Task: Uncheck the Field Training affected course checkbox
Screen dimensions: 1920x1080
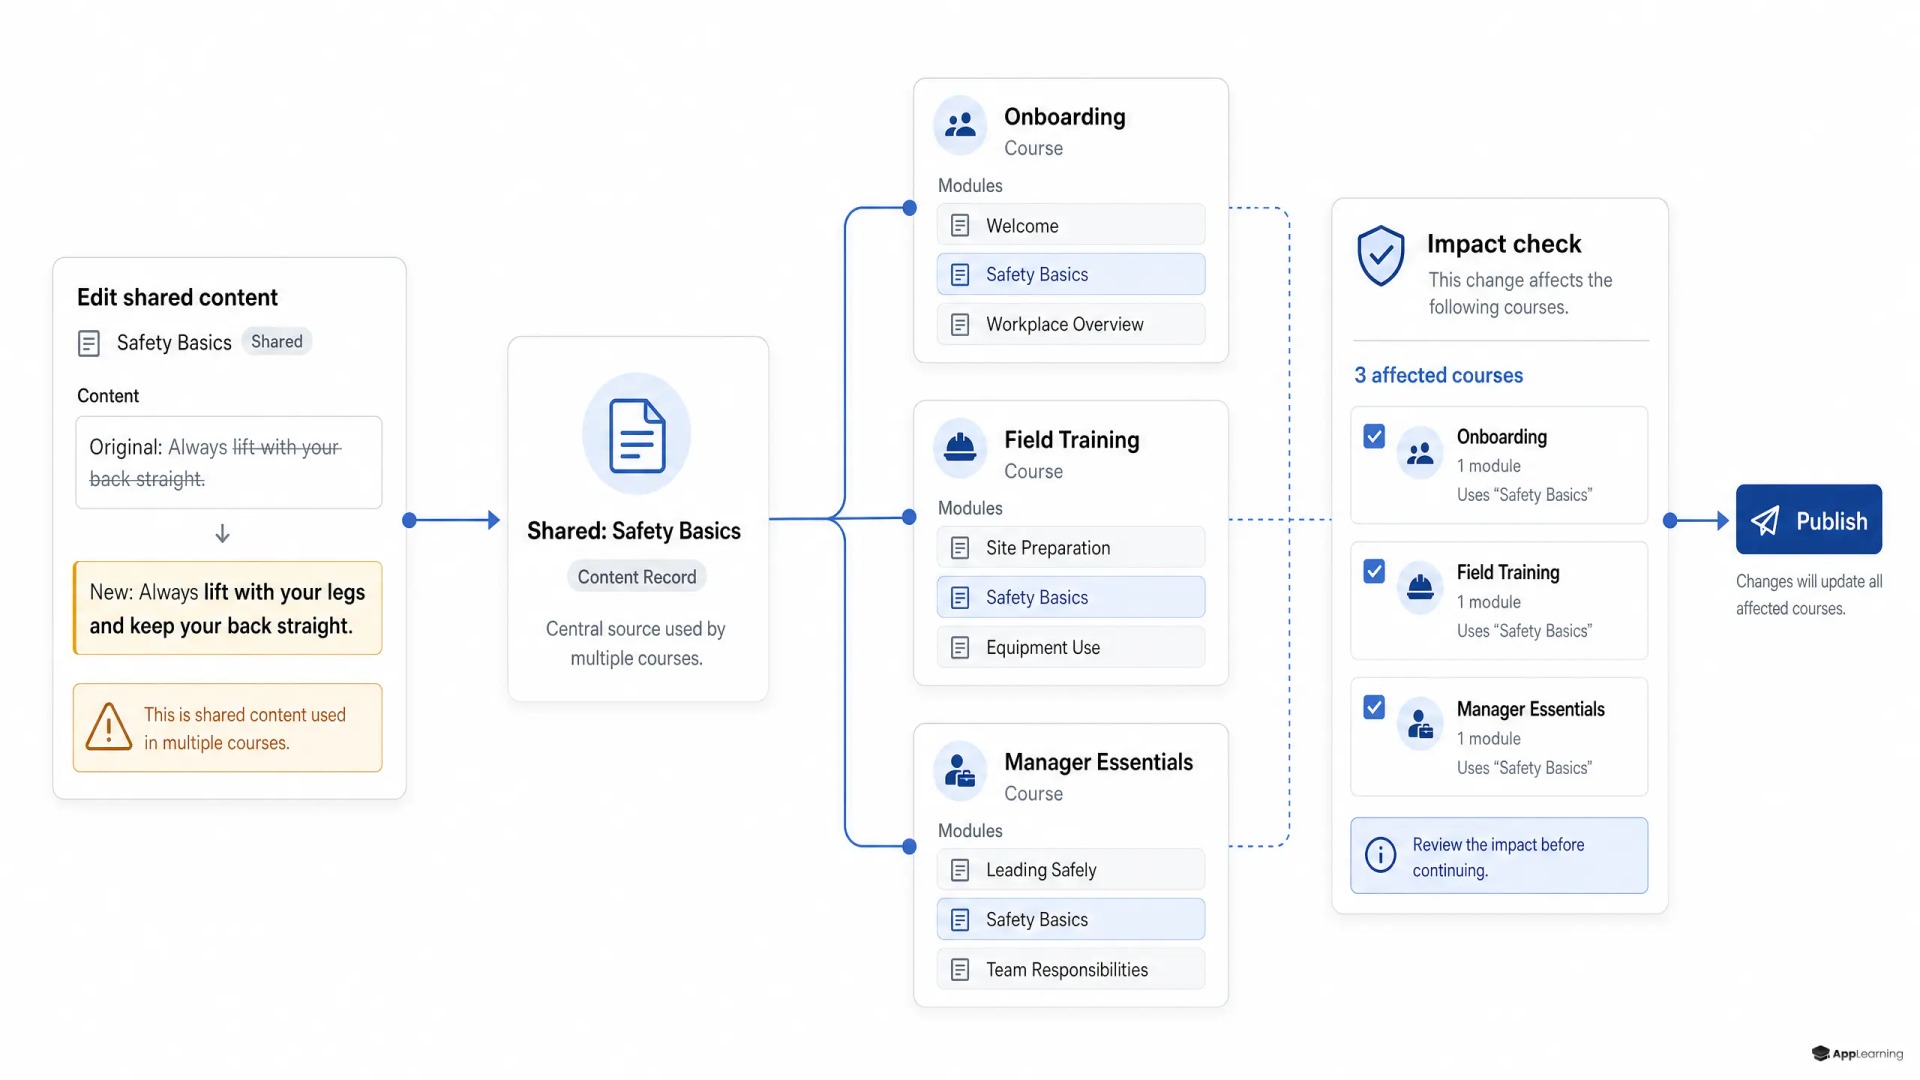Action: [x=1374, y=571]
